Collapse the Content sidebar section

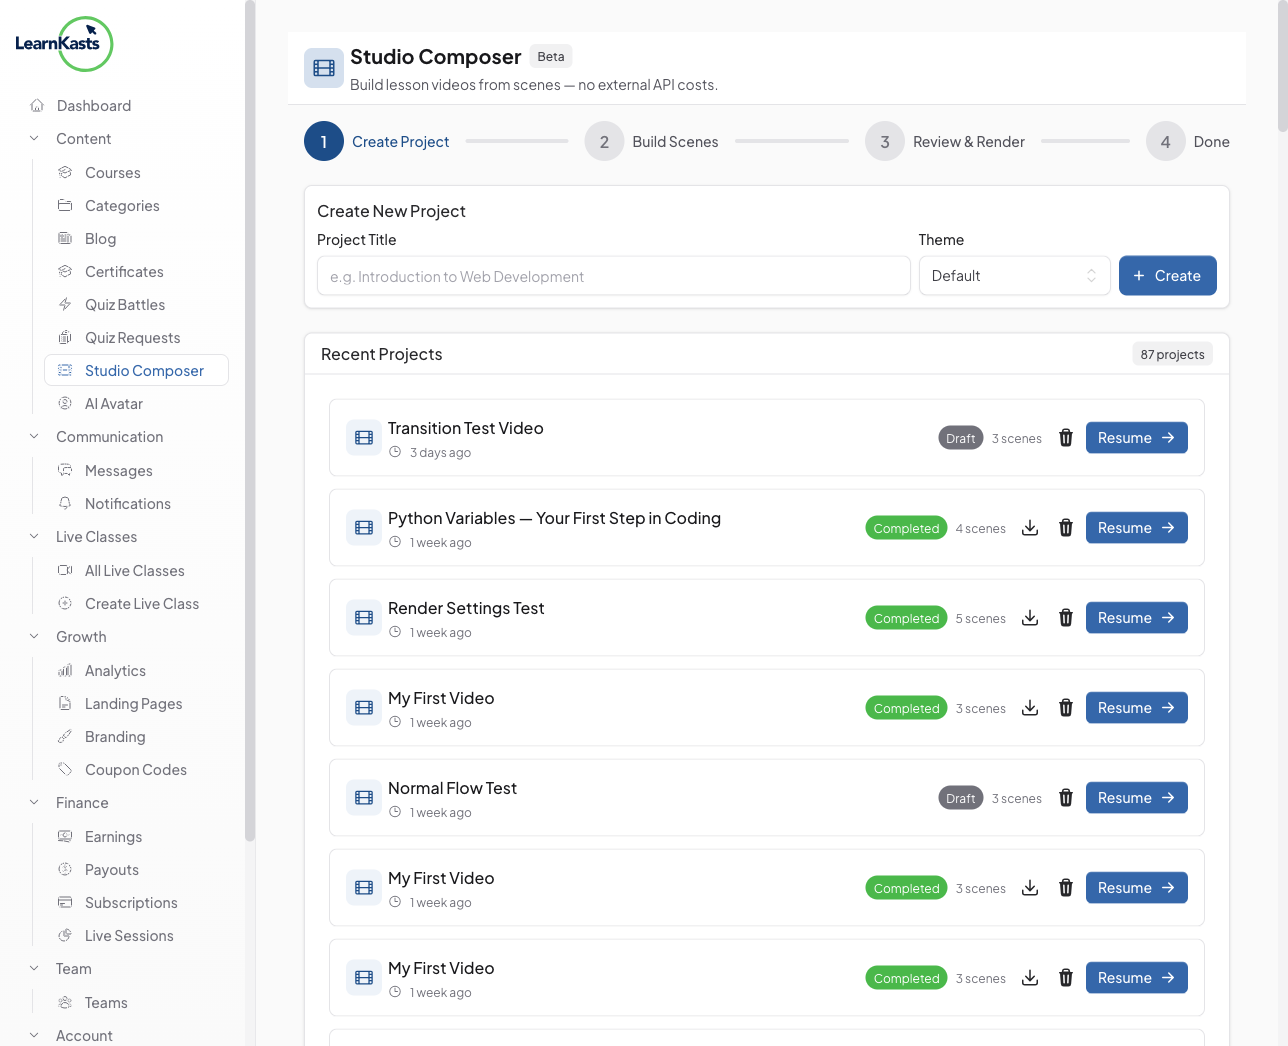(35, 139)
